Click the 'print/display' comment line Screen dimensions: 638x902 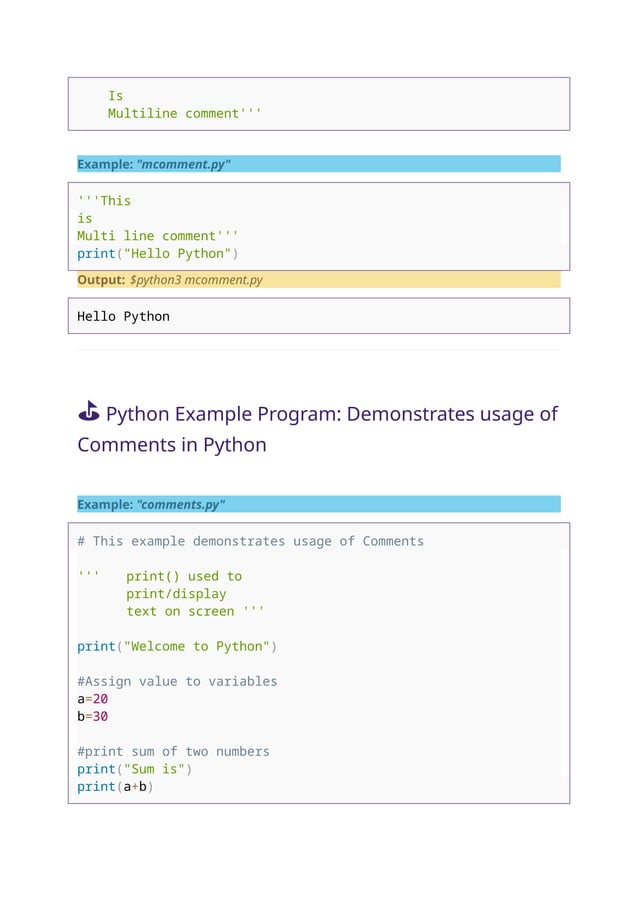(176, 594)
